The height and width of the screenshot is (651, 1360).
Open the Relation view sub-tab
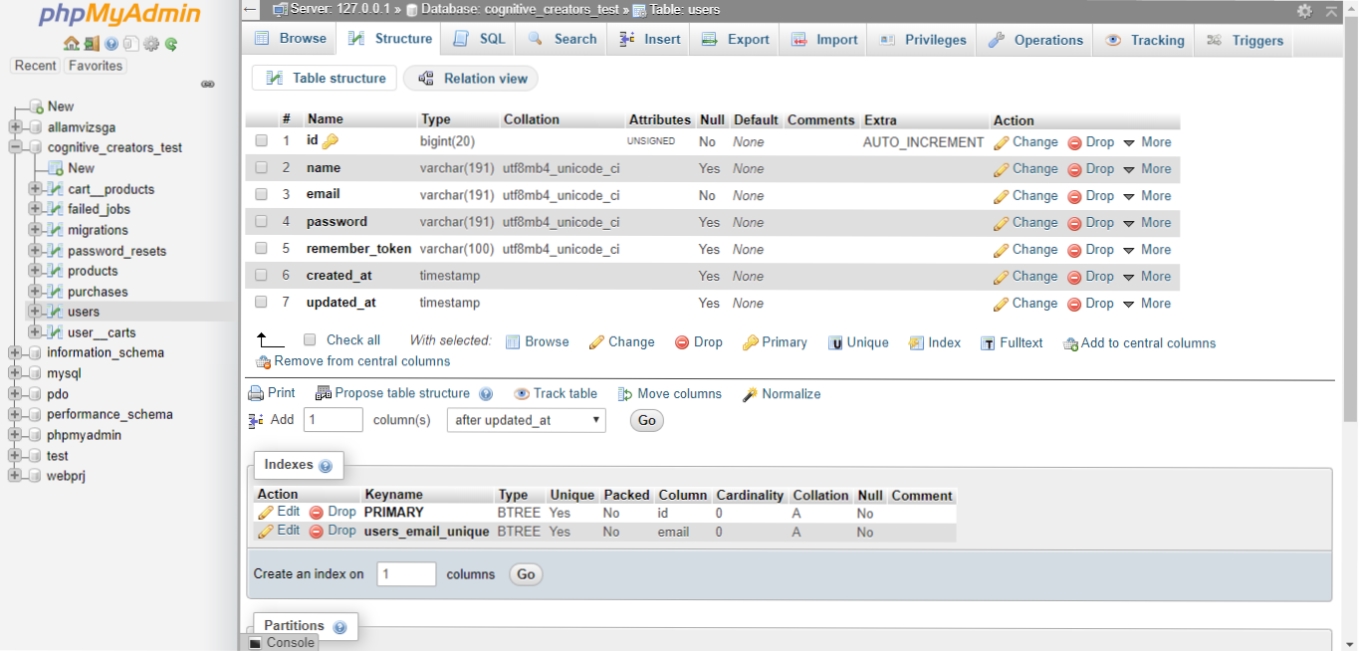(471, 78)
